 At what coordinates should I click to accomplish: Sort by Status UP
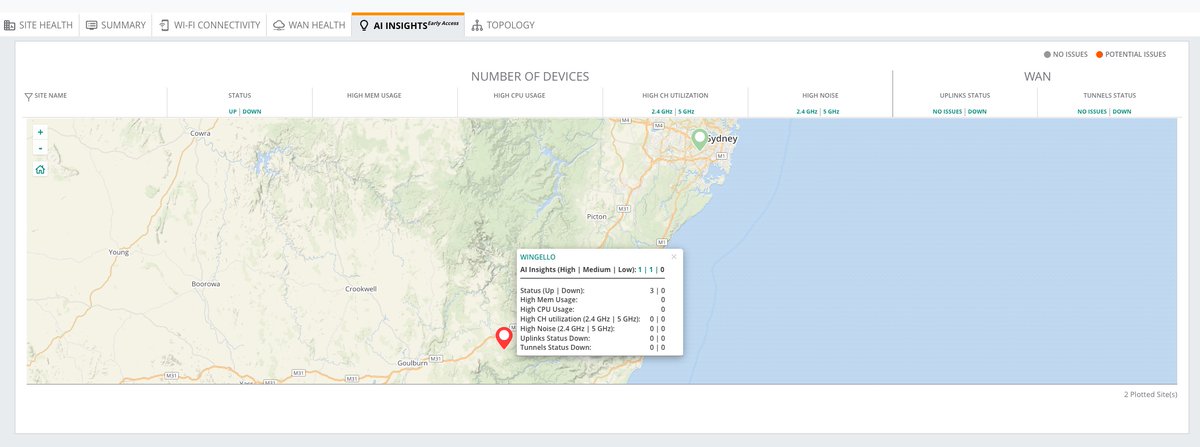tap(232, 111)
